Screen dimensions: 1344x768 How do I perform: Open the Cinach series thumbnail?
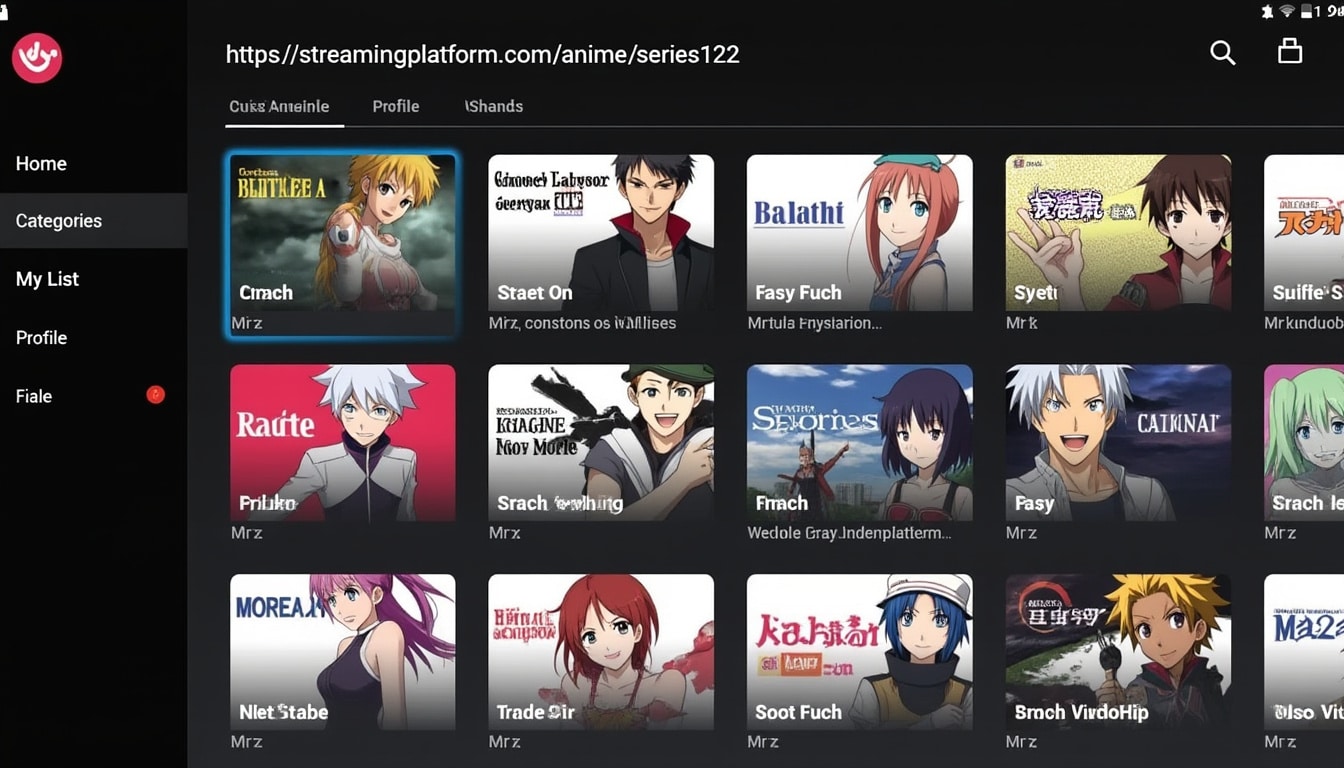[x=342, y=232]
